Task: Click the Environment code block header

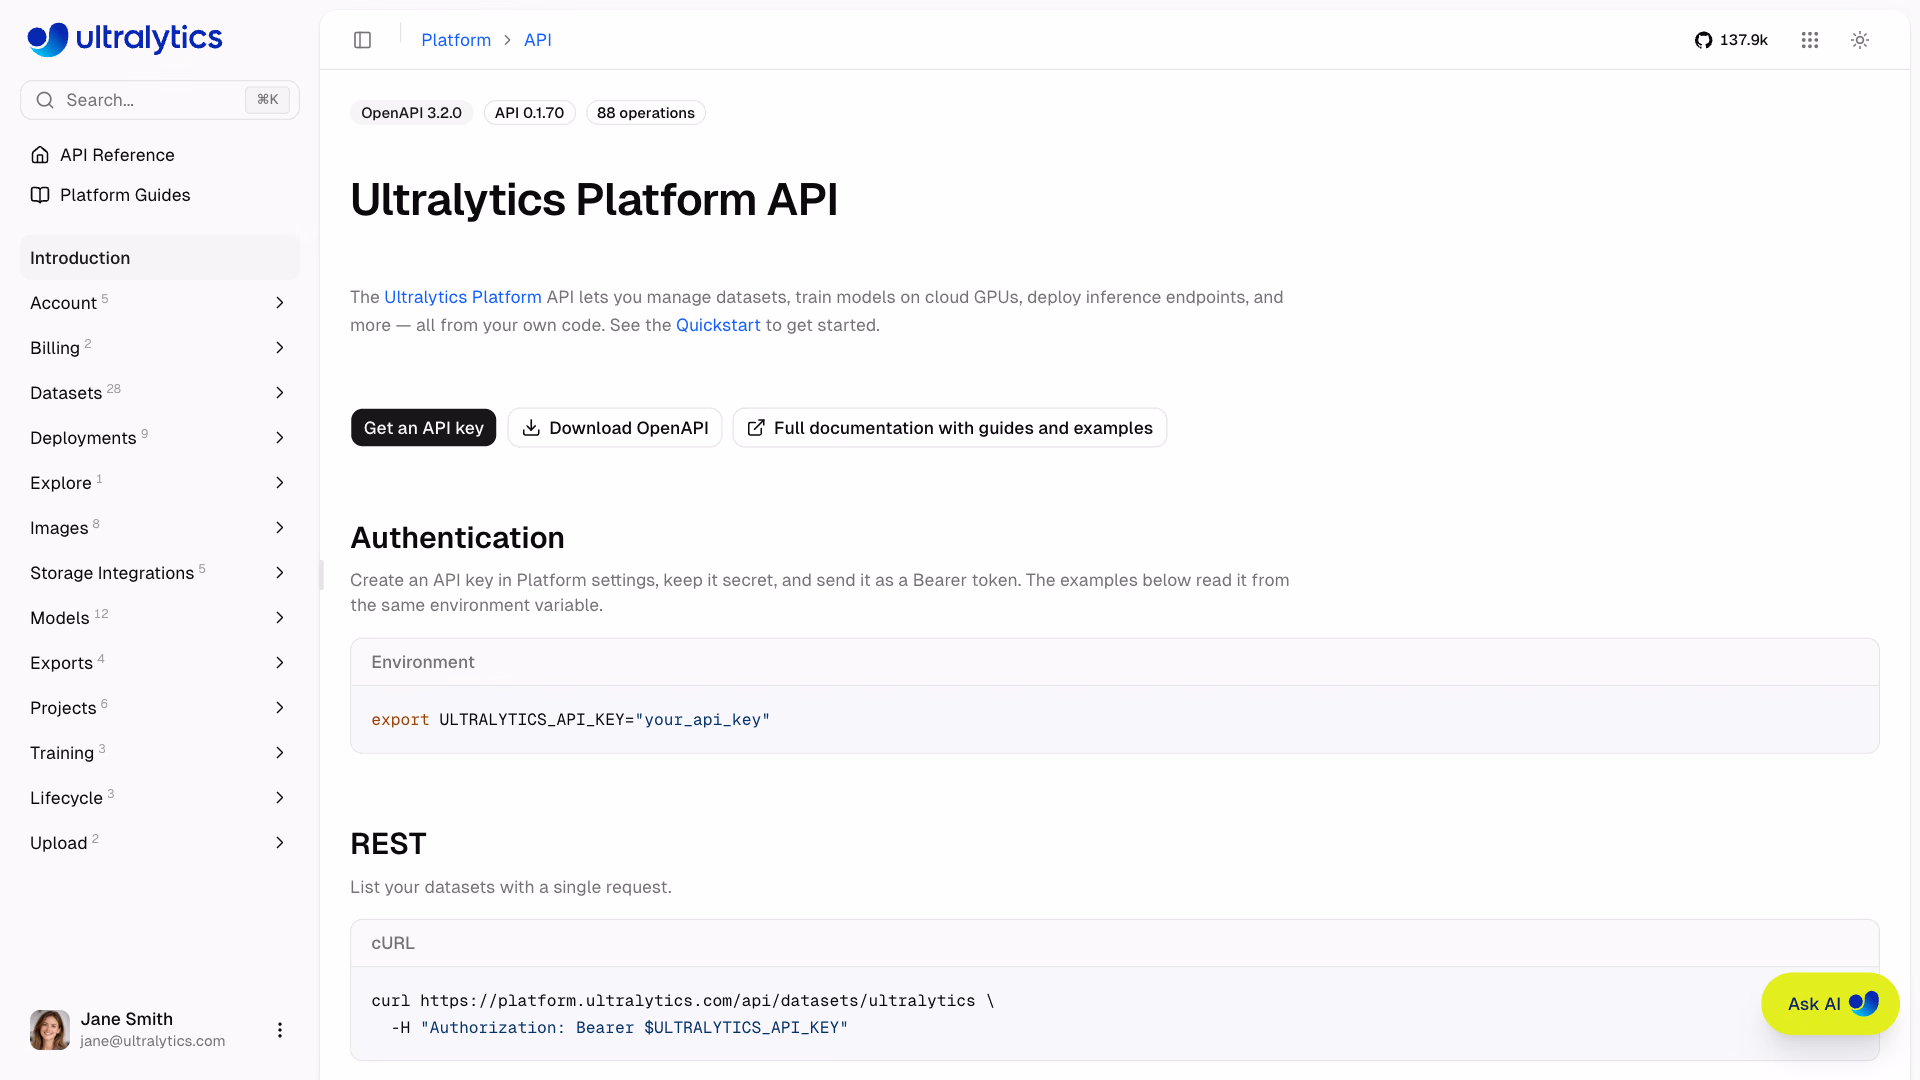Action: pyautogui.click(x=1115, y=662)
